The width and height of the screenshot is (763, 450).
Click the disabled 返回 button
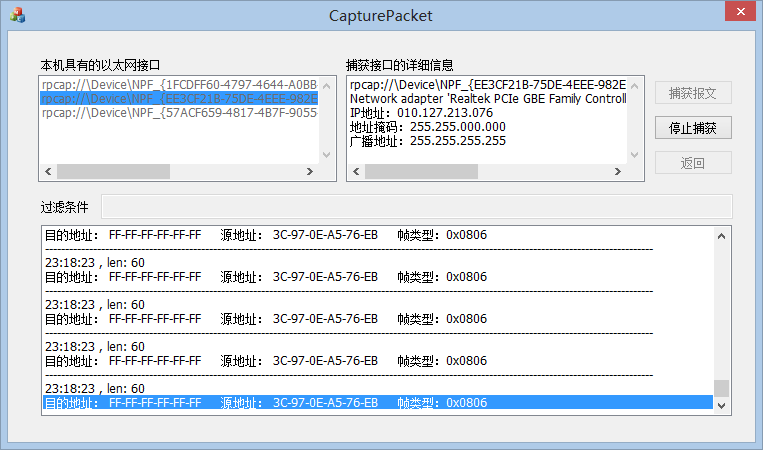tap(693, 163)
